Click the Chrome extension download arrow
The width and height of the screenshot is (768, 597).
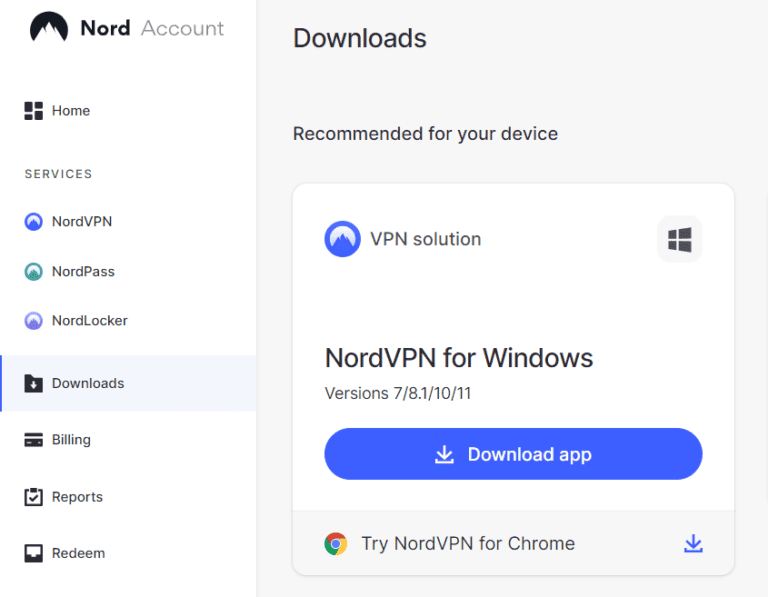(693, 544)
